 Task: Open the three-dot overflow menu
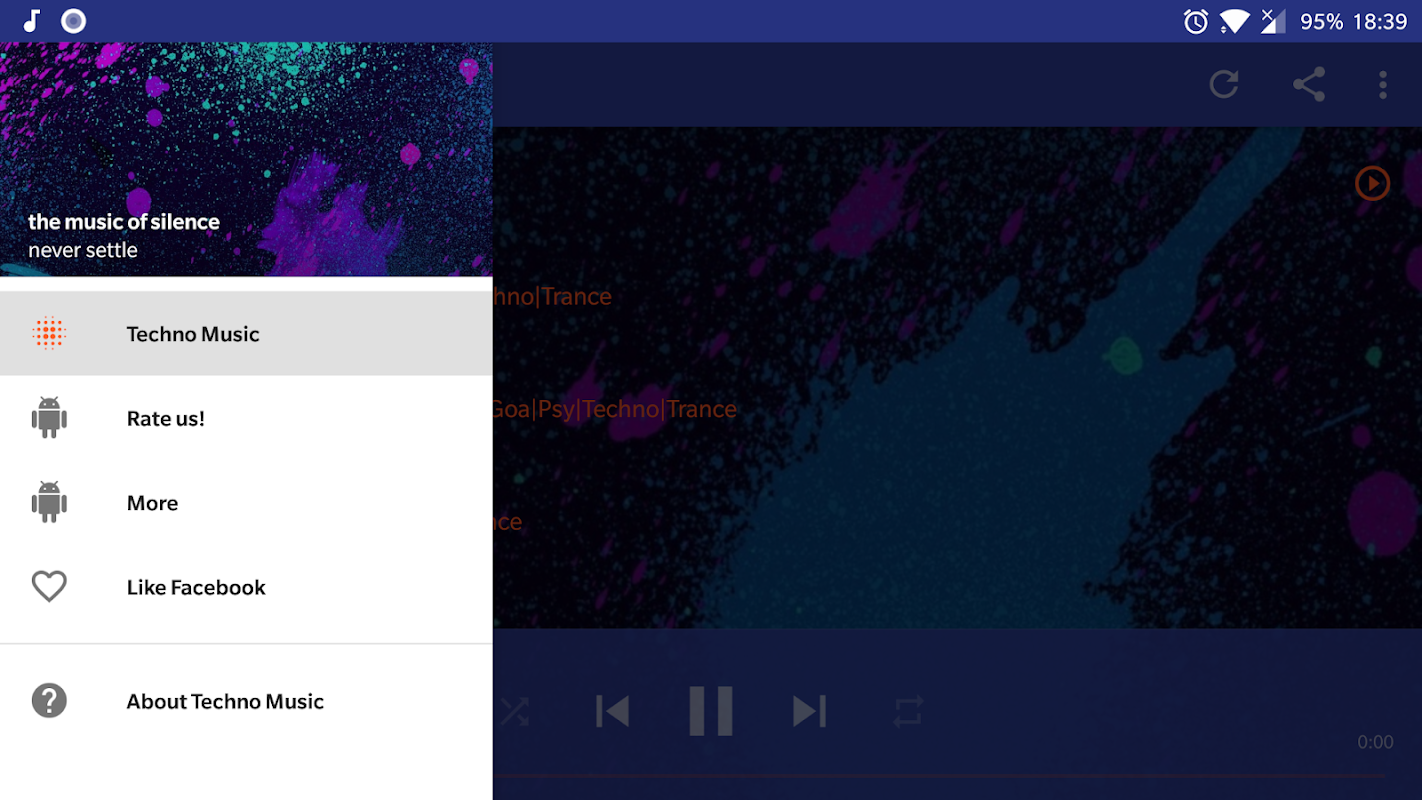[x=1383, y=84]
